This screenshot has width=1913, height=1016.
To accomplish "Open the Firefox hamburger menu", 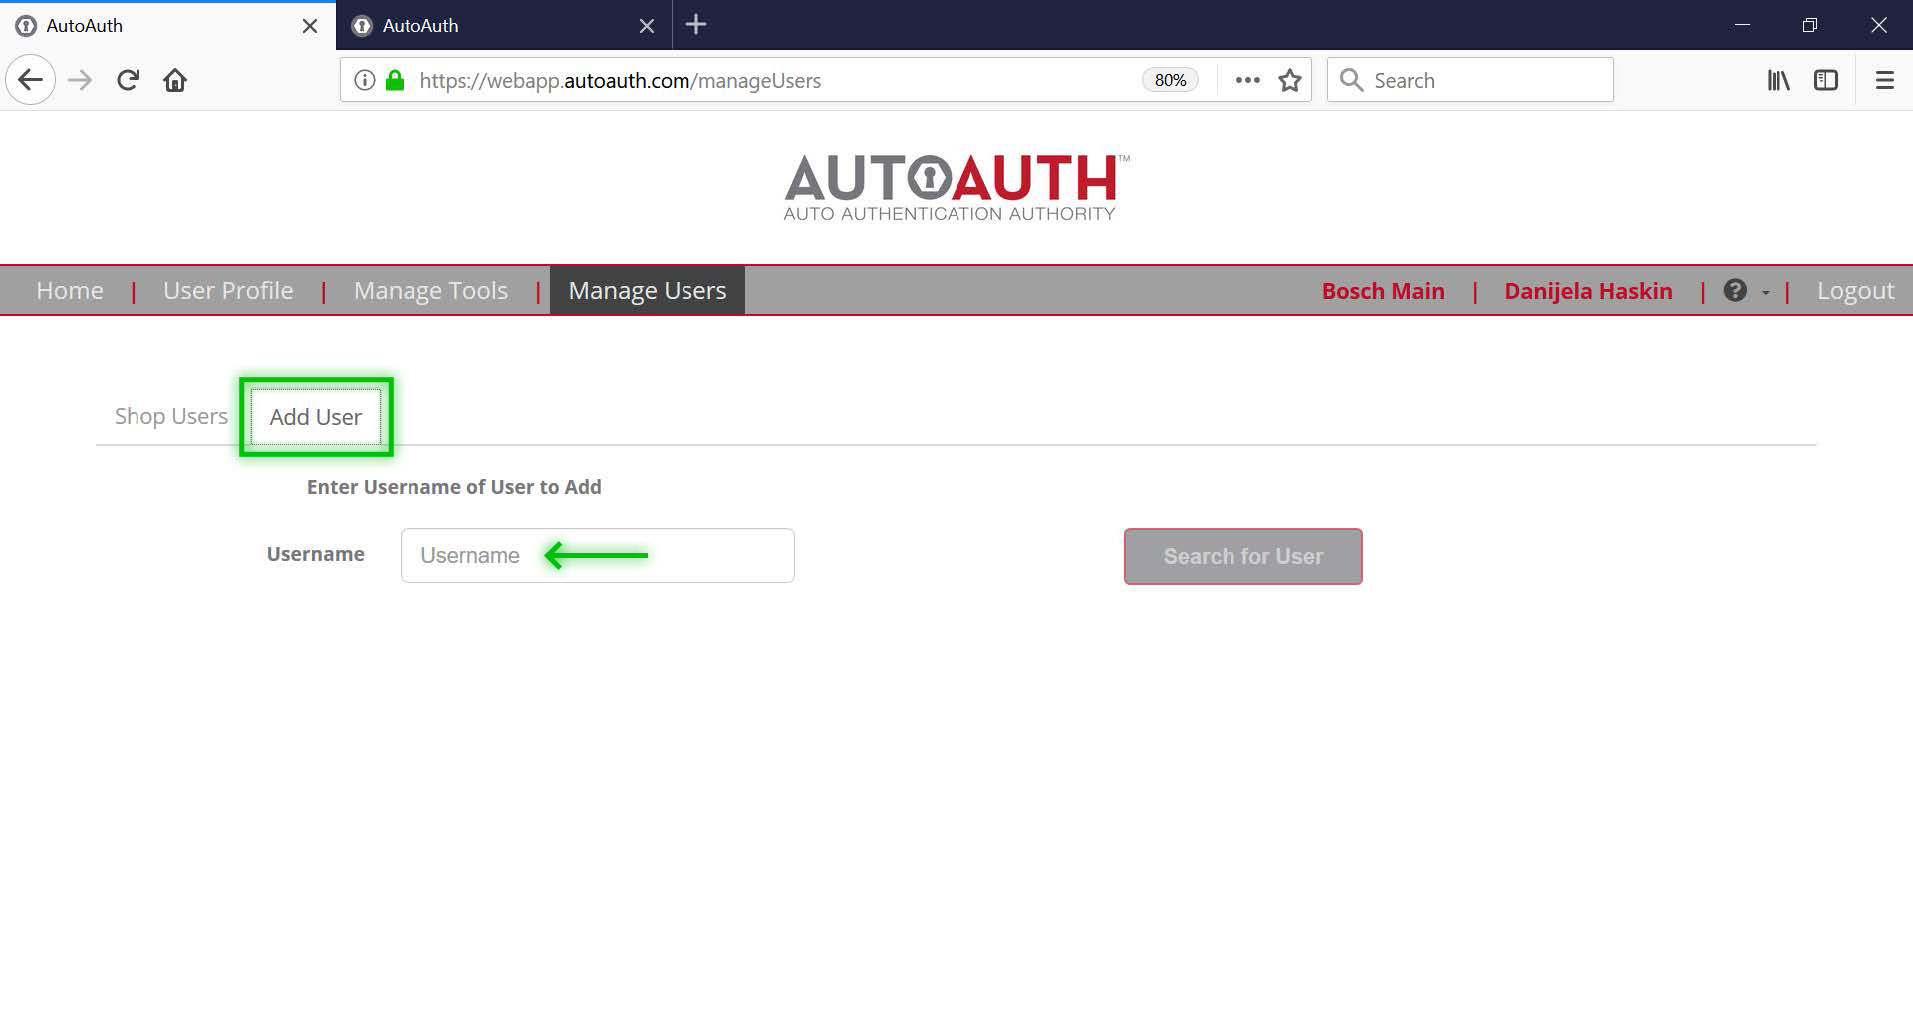I will pyautogui.click(x=1884, y=80).
